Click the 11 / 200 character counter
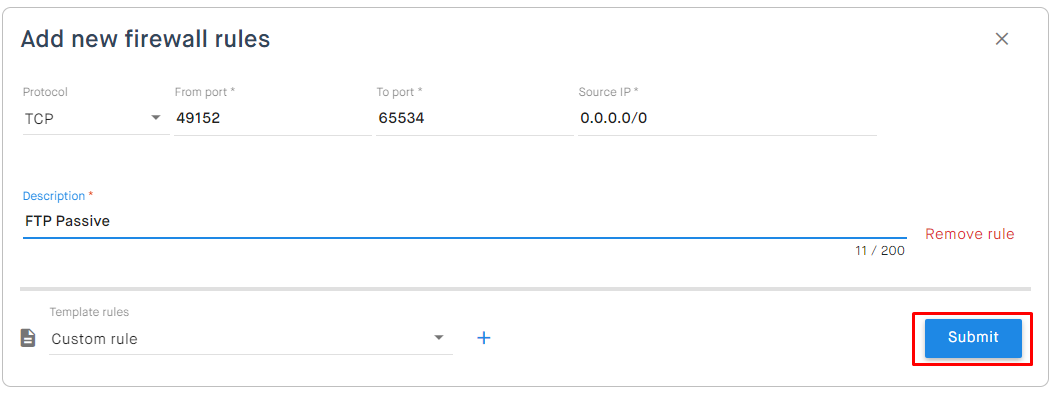Image resolution: width=1060 pixels, height=394 pixels. [x=880, y=251]
